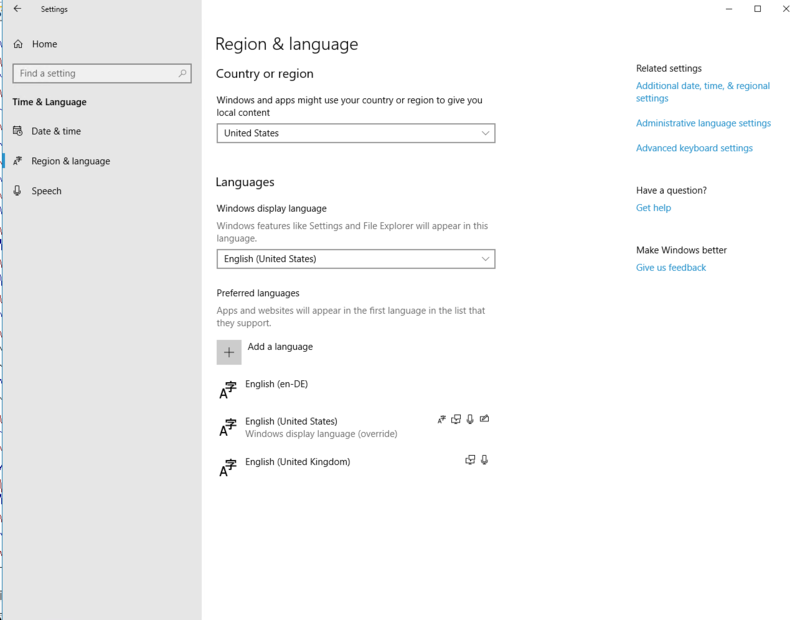Select Region & language in the sidebar
Image resolution: width=800 pixels, height=620 pixels.
[70, 161]
